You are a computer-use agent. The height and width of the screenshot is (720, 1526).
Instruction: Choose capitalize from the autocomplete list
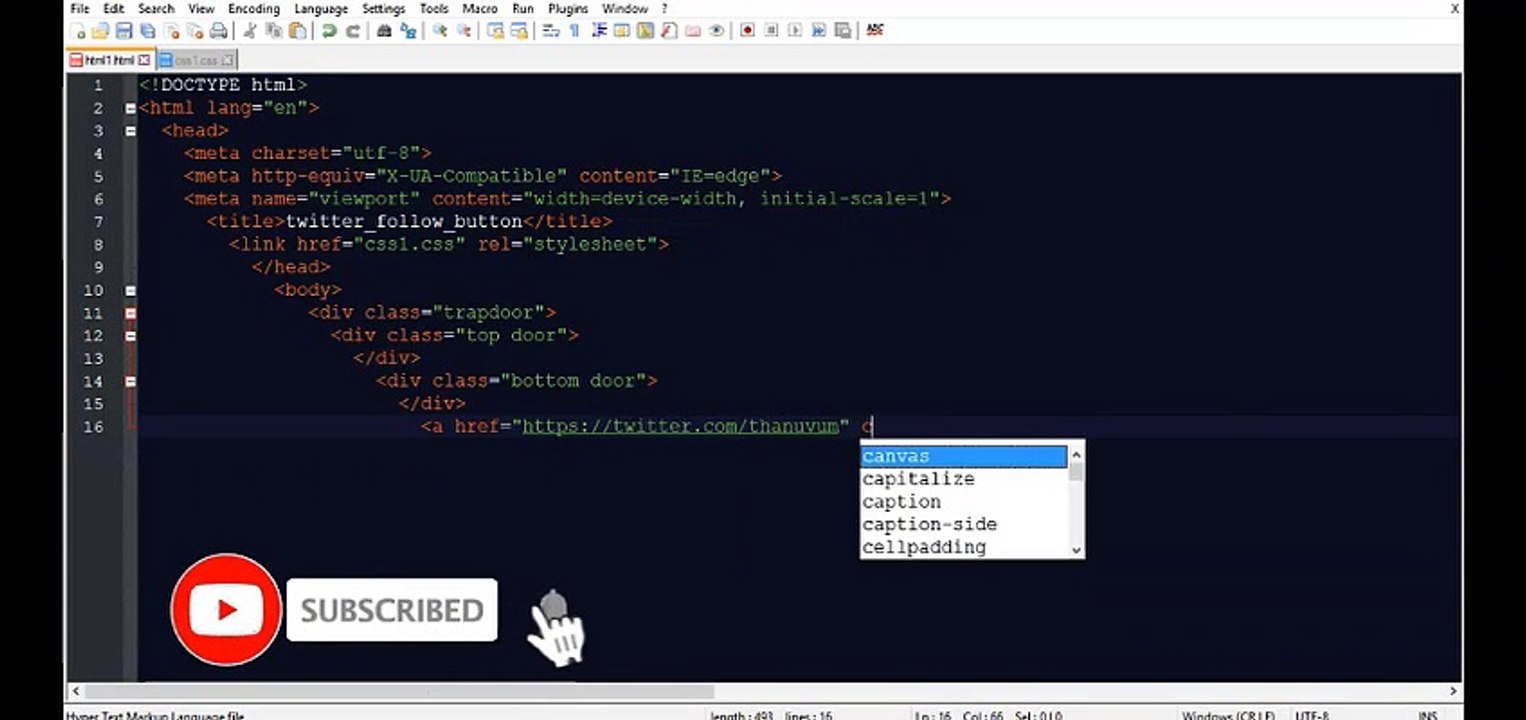[x=964, y=479]
